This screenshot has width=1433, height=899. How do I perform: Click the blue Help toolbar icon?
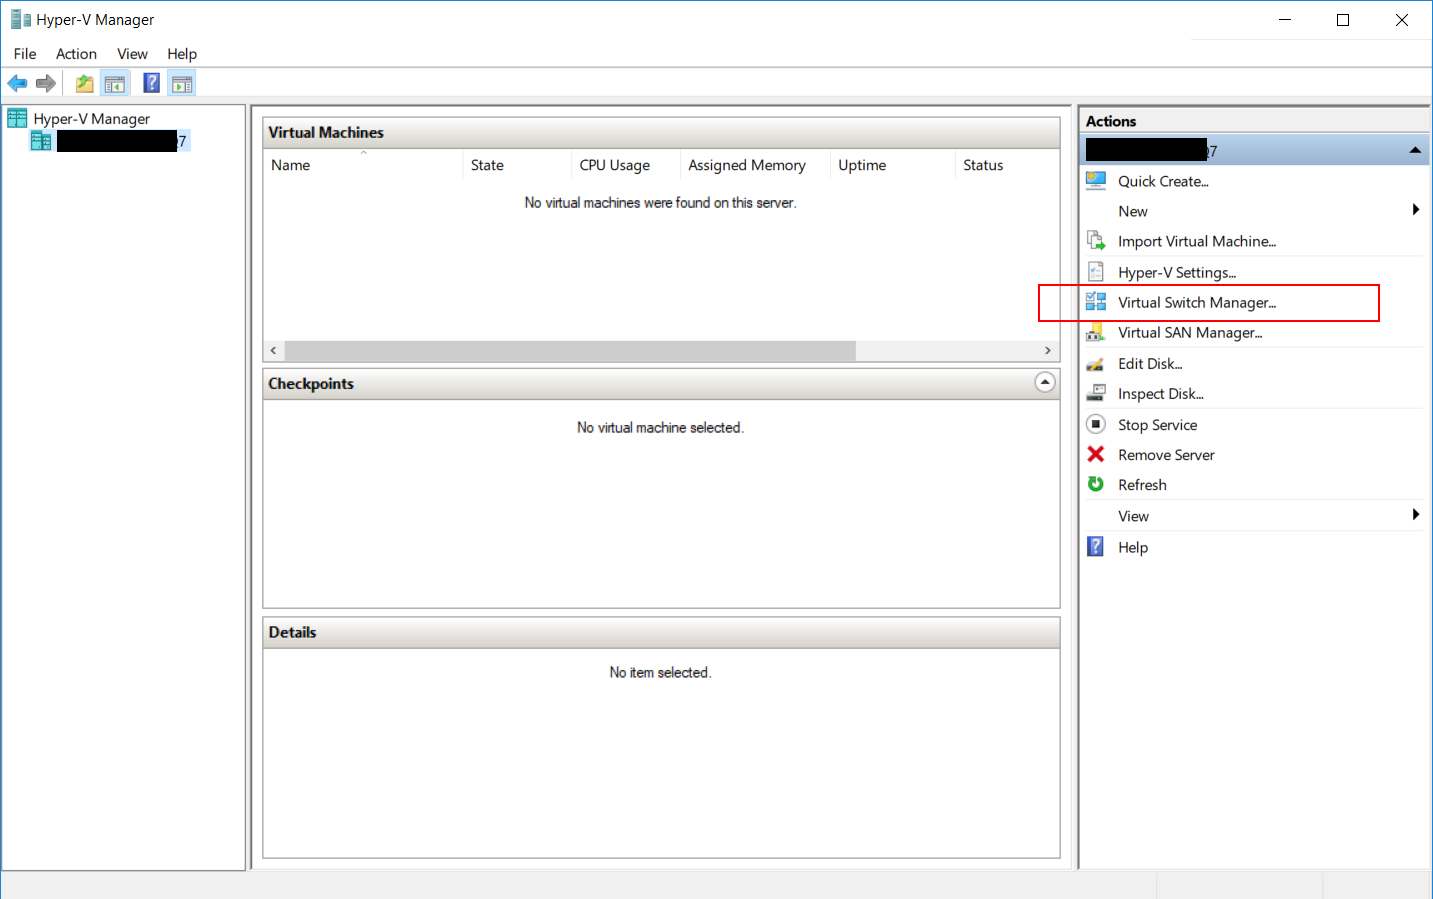point(151,83)
